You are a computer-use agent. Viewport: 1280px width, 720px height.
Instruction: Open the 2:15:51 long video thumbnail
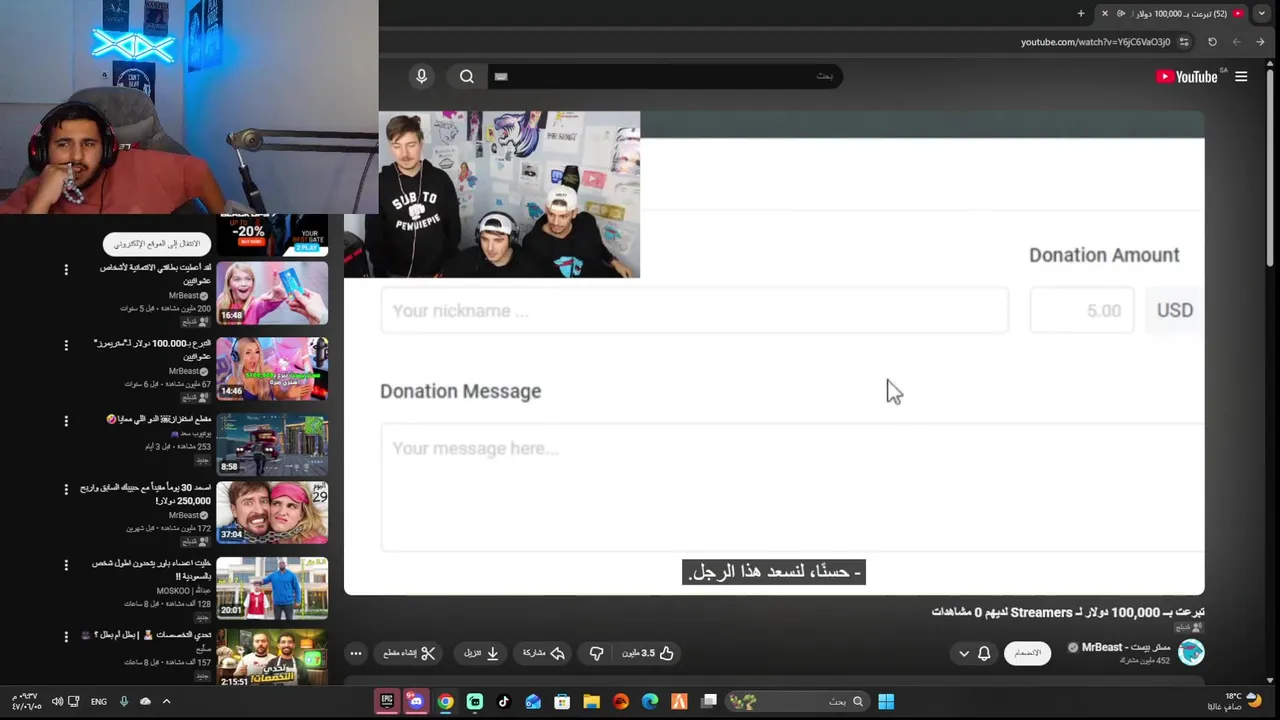point(272,657)
